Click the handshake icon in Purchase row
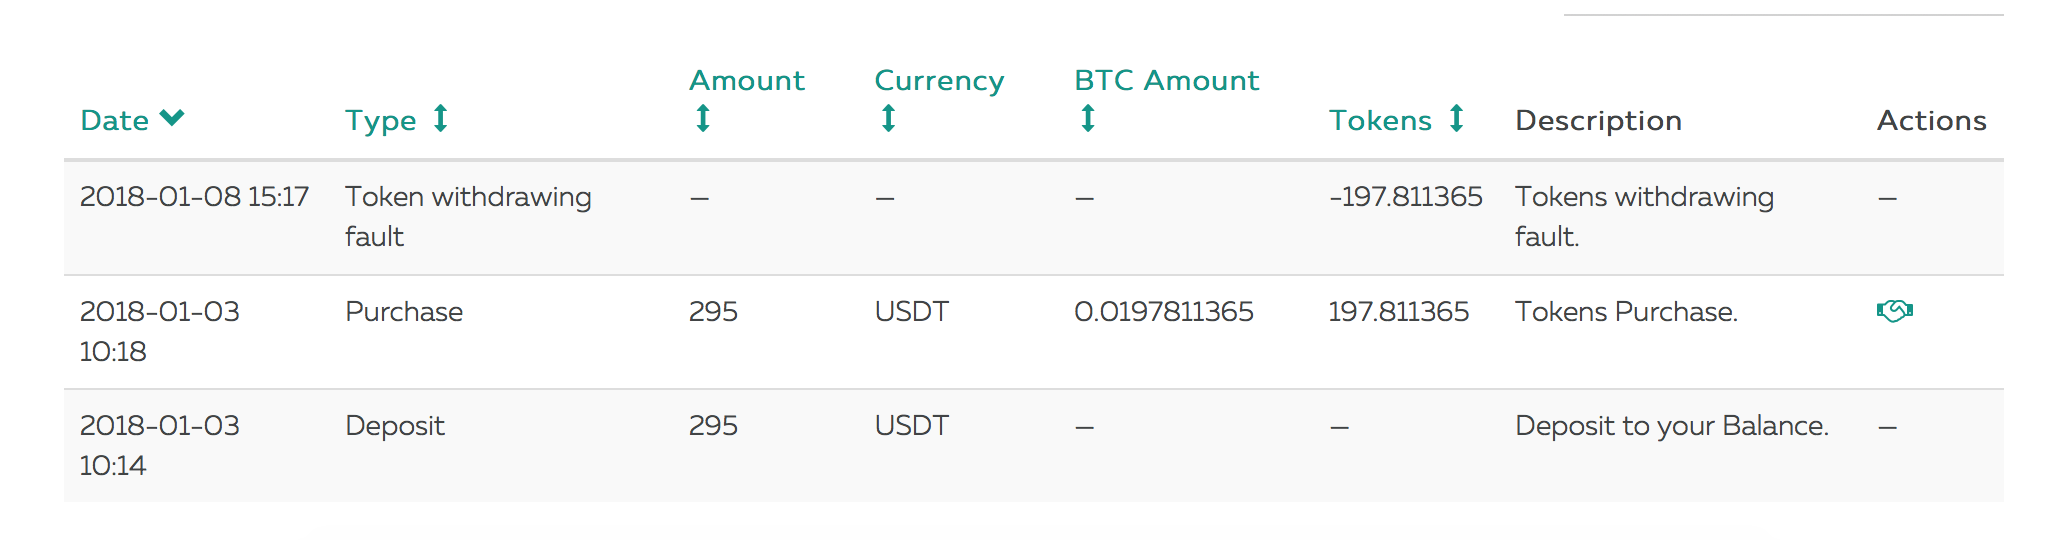This screenshot has height=540, width=2060. click(x=1894, y=311)
